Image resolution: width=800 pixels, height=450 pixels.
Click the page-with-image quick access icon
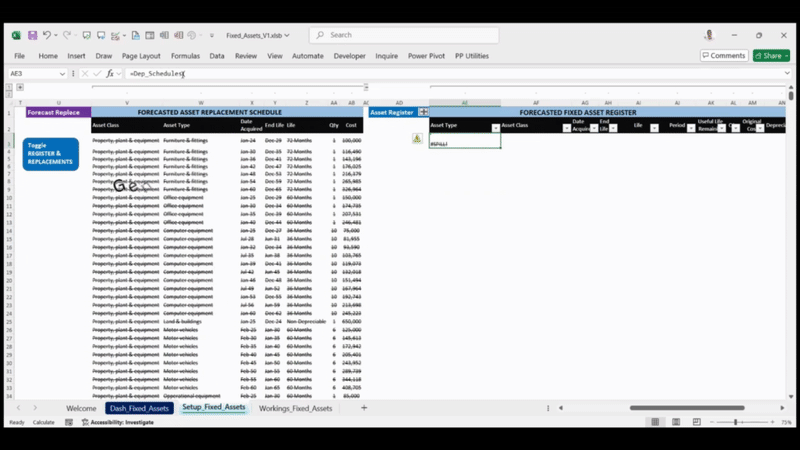coord(135,35)
